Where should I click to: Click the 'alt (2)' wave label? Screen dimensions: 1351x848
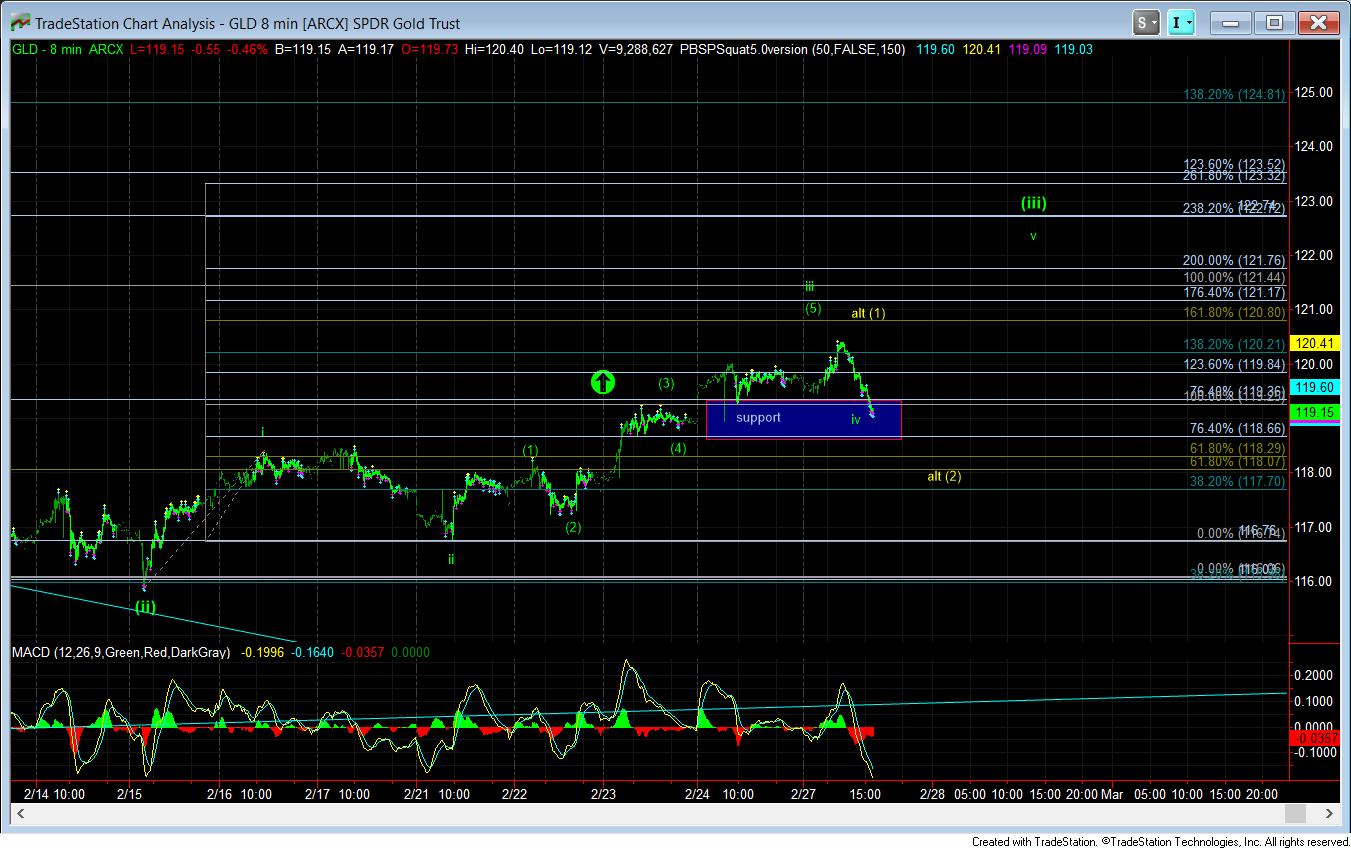[x=944, y=476]
